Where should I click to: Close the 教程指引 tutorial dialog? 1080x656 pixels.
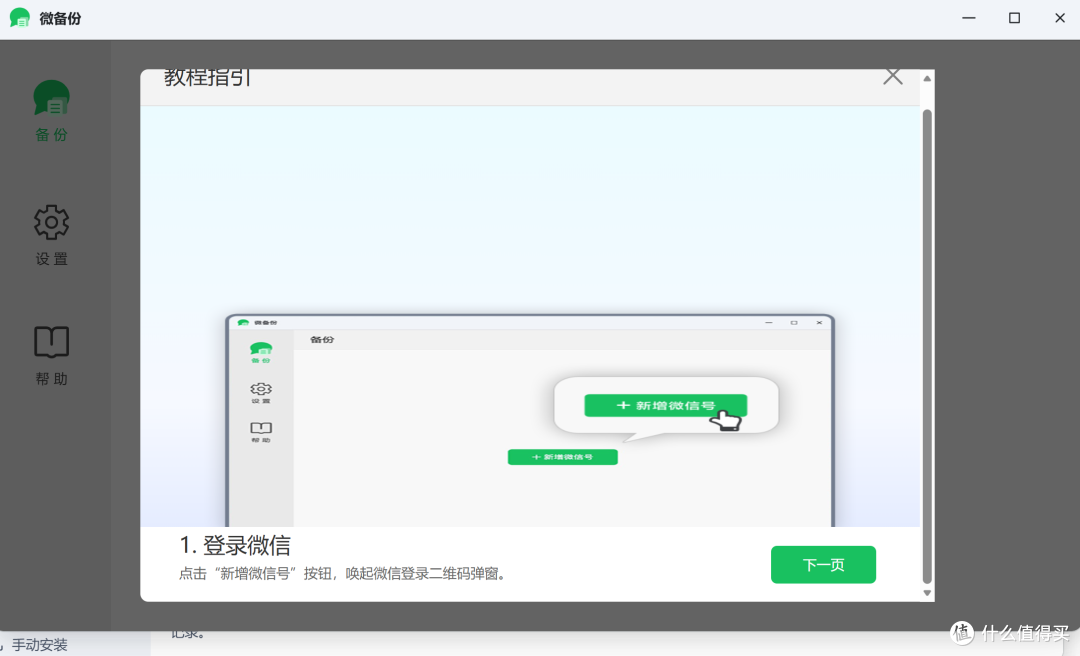[893, 76]
